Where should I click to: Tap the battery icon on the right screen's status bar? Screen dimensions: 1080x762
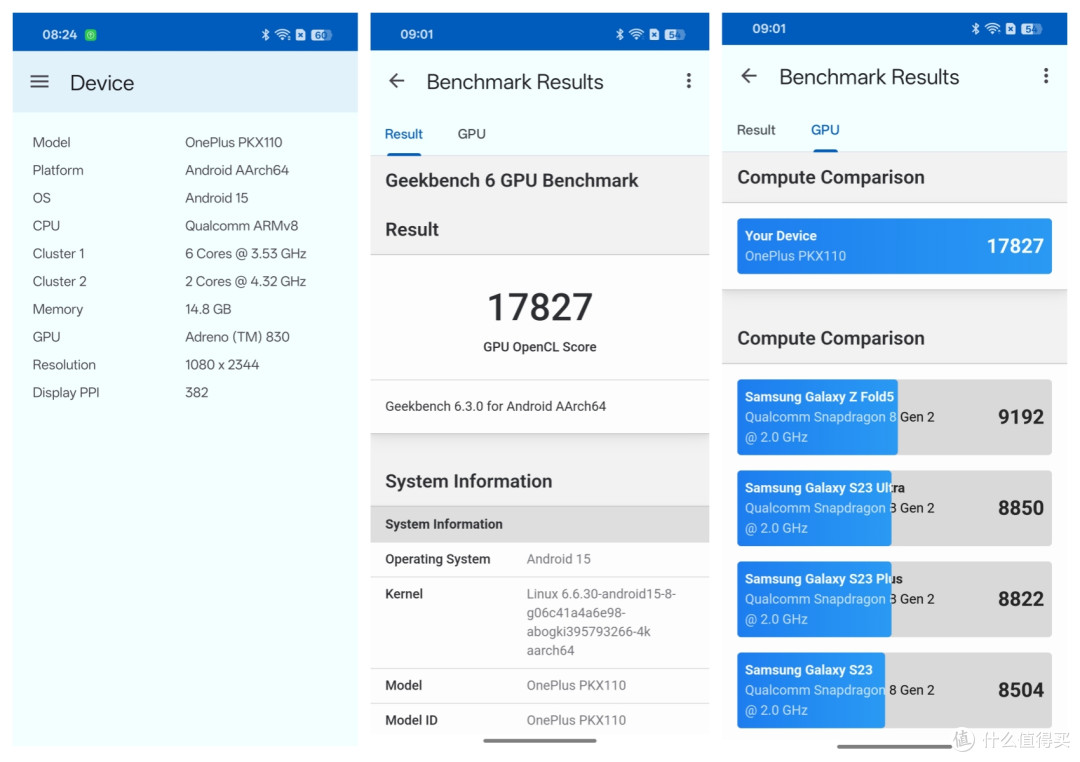pos(1031,29)
